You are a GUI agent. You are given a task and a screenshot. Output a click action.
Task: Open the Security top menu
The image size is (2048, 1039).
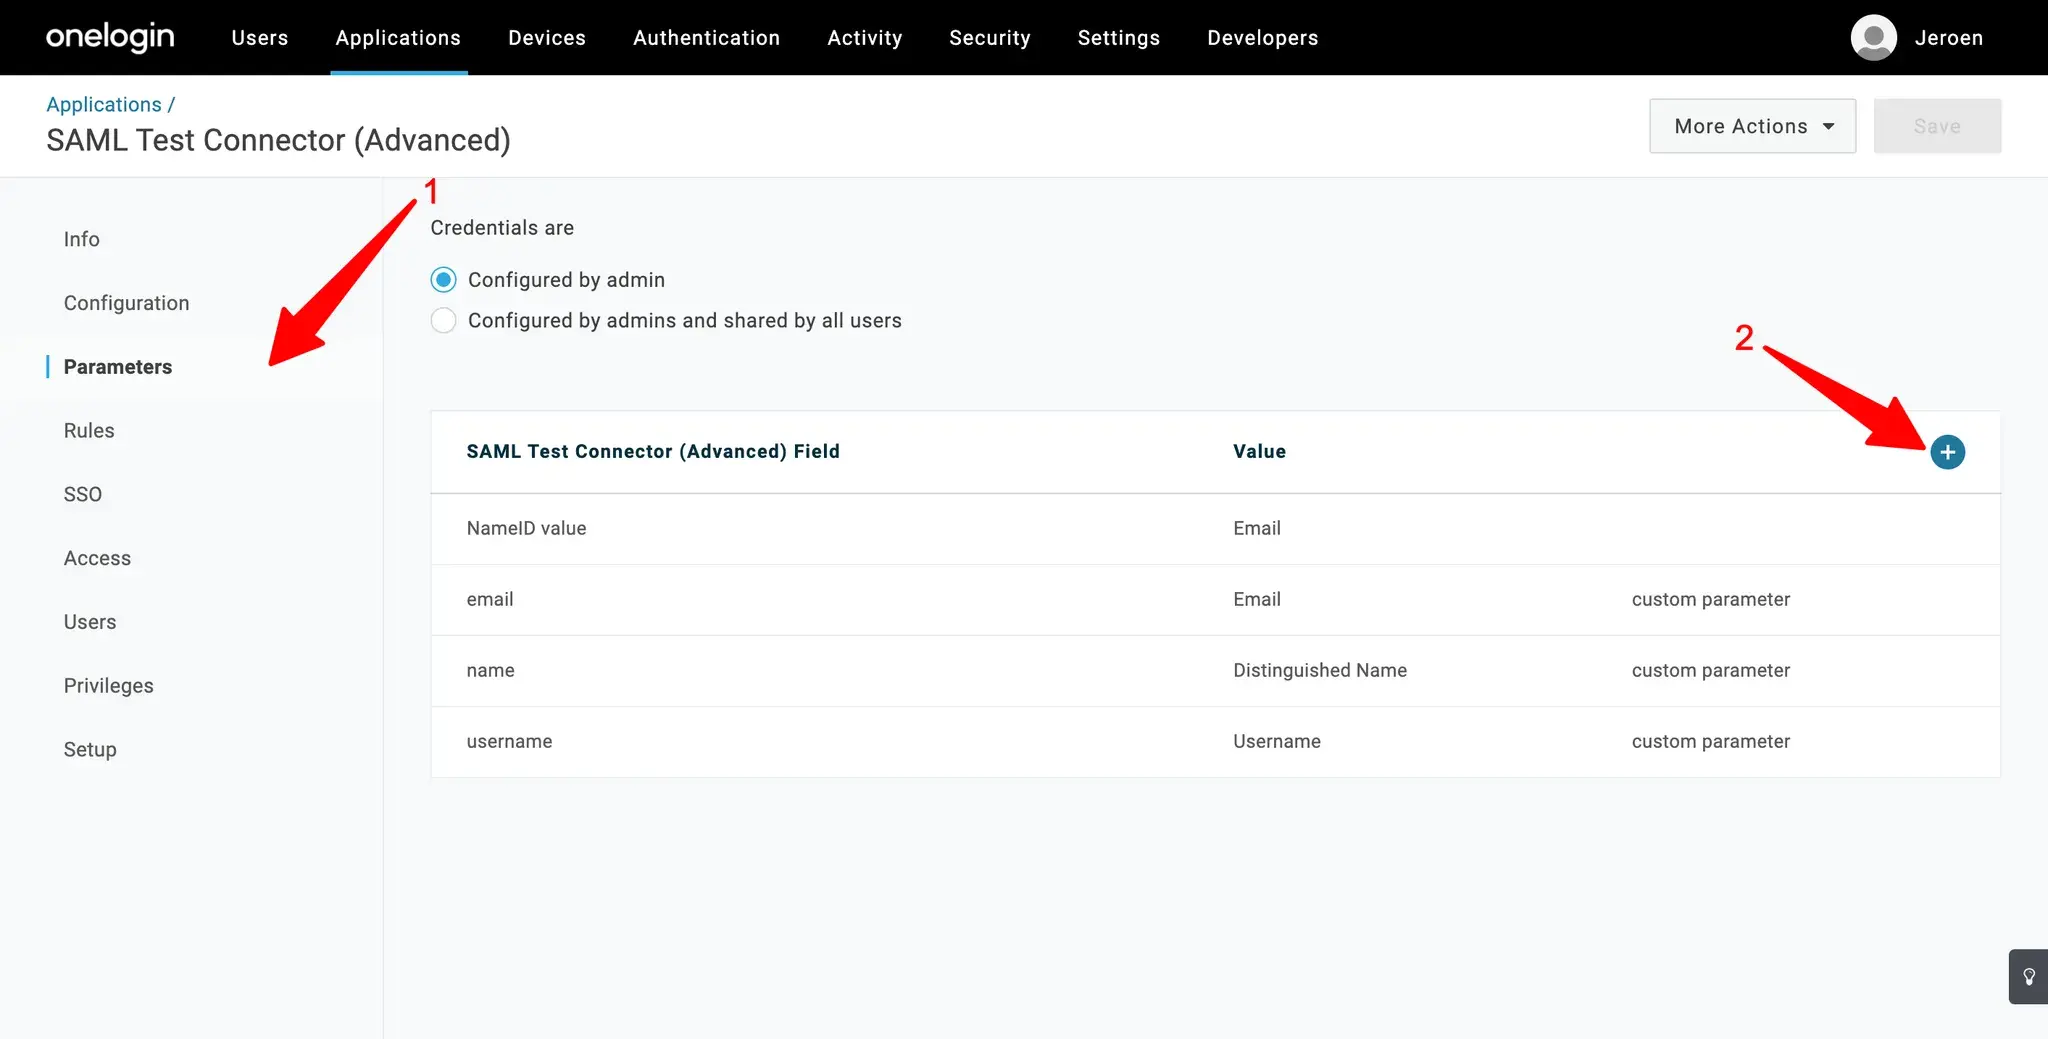[x=990, y=38]
